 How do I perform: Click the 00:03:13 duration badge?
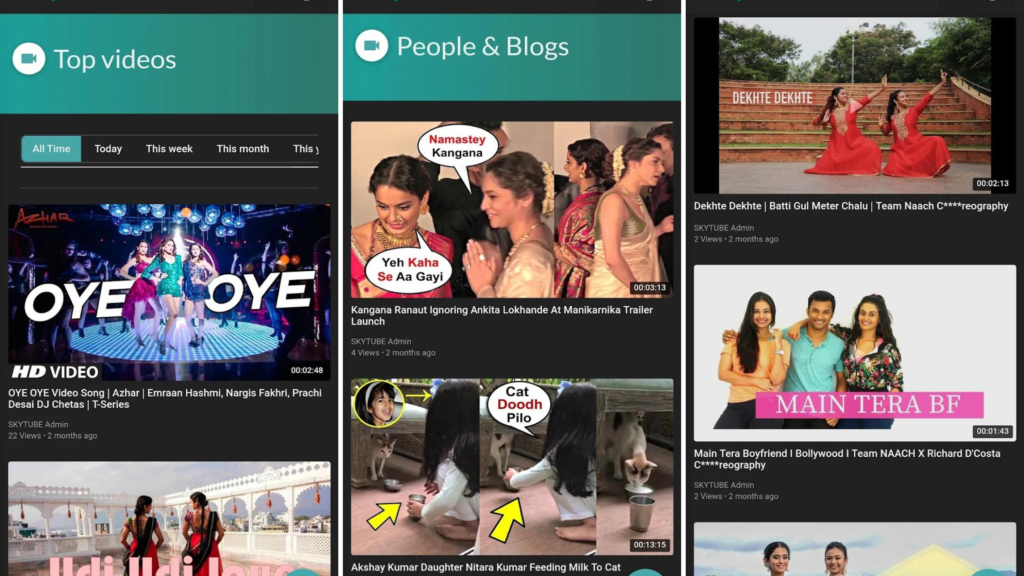click(x=650, y=287)
